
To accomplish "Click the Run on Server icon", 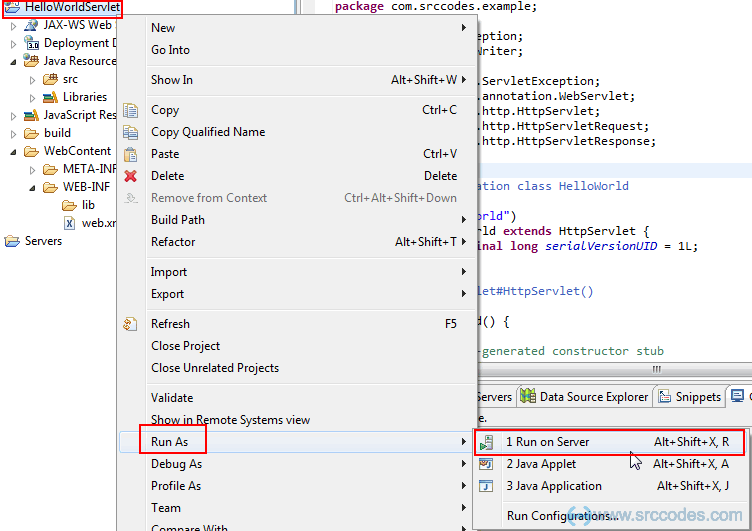I will click(x=487, y=442).
